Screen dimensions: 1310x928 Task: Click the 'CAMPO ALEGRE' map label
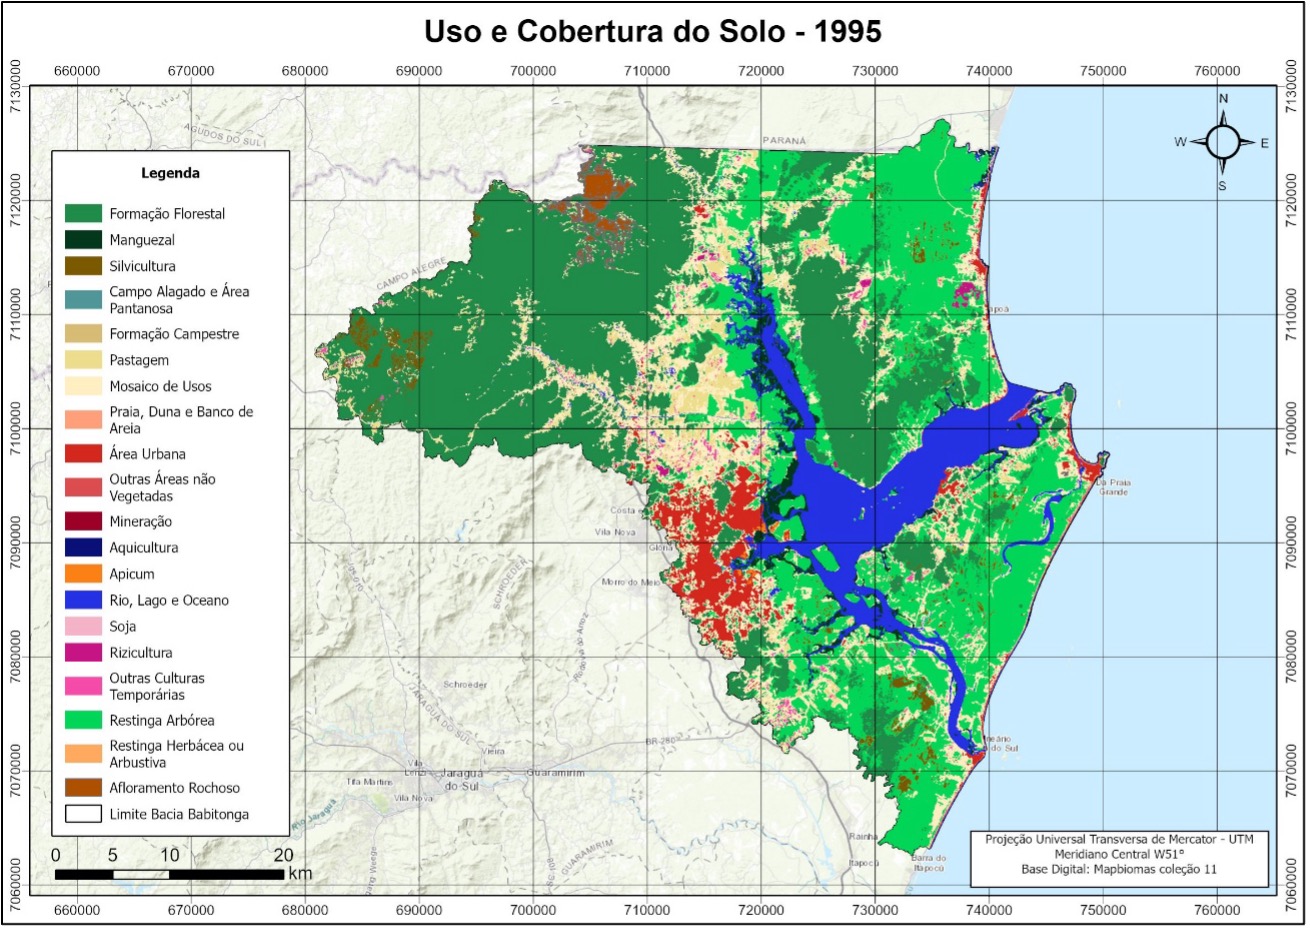pyautogui.click(x=412, y=274)
